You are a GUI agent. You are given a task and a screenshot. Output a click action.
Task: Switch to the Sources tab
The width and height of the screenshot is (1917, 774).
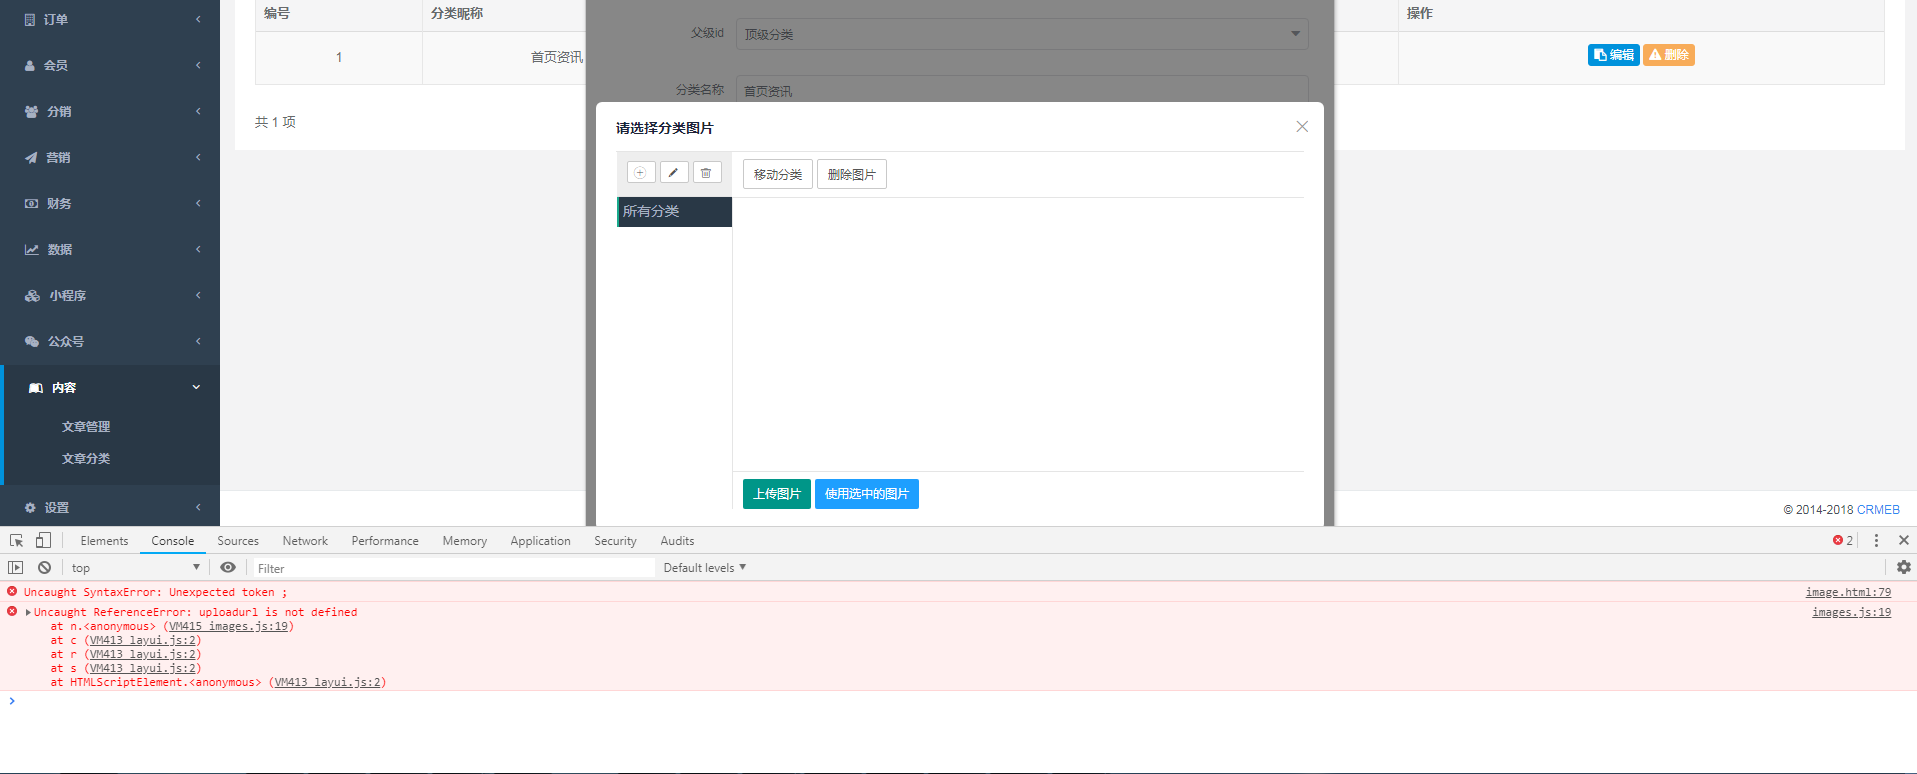pos(238,541)
